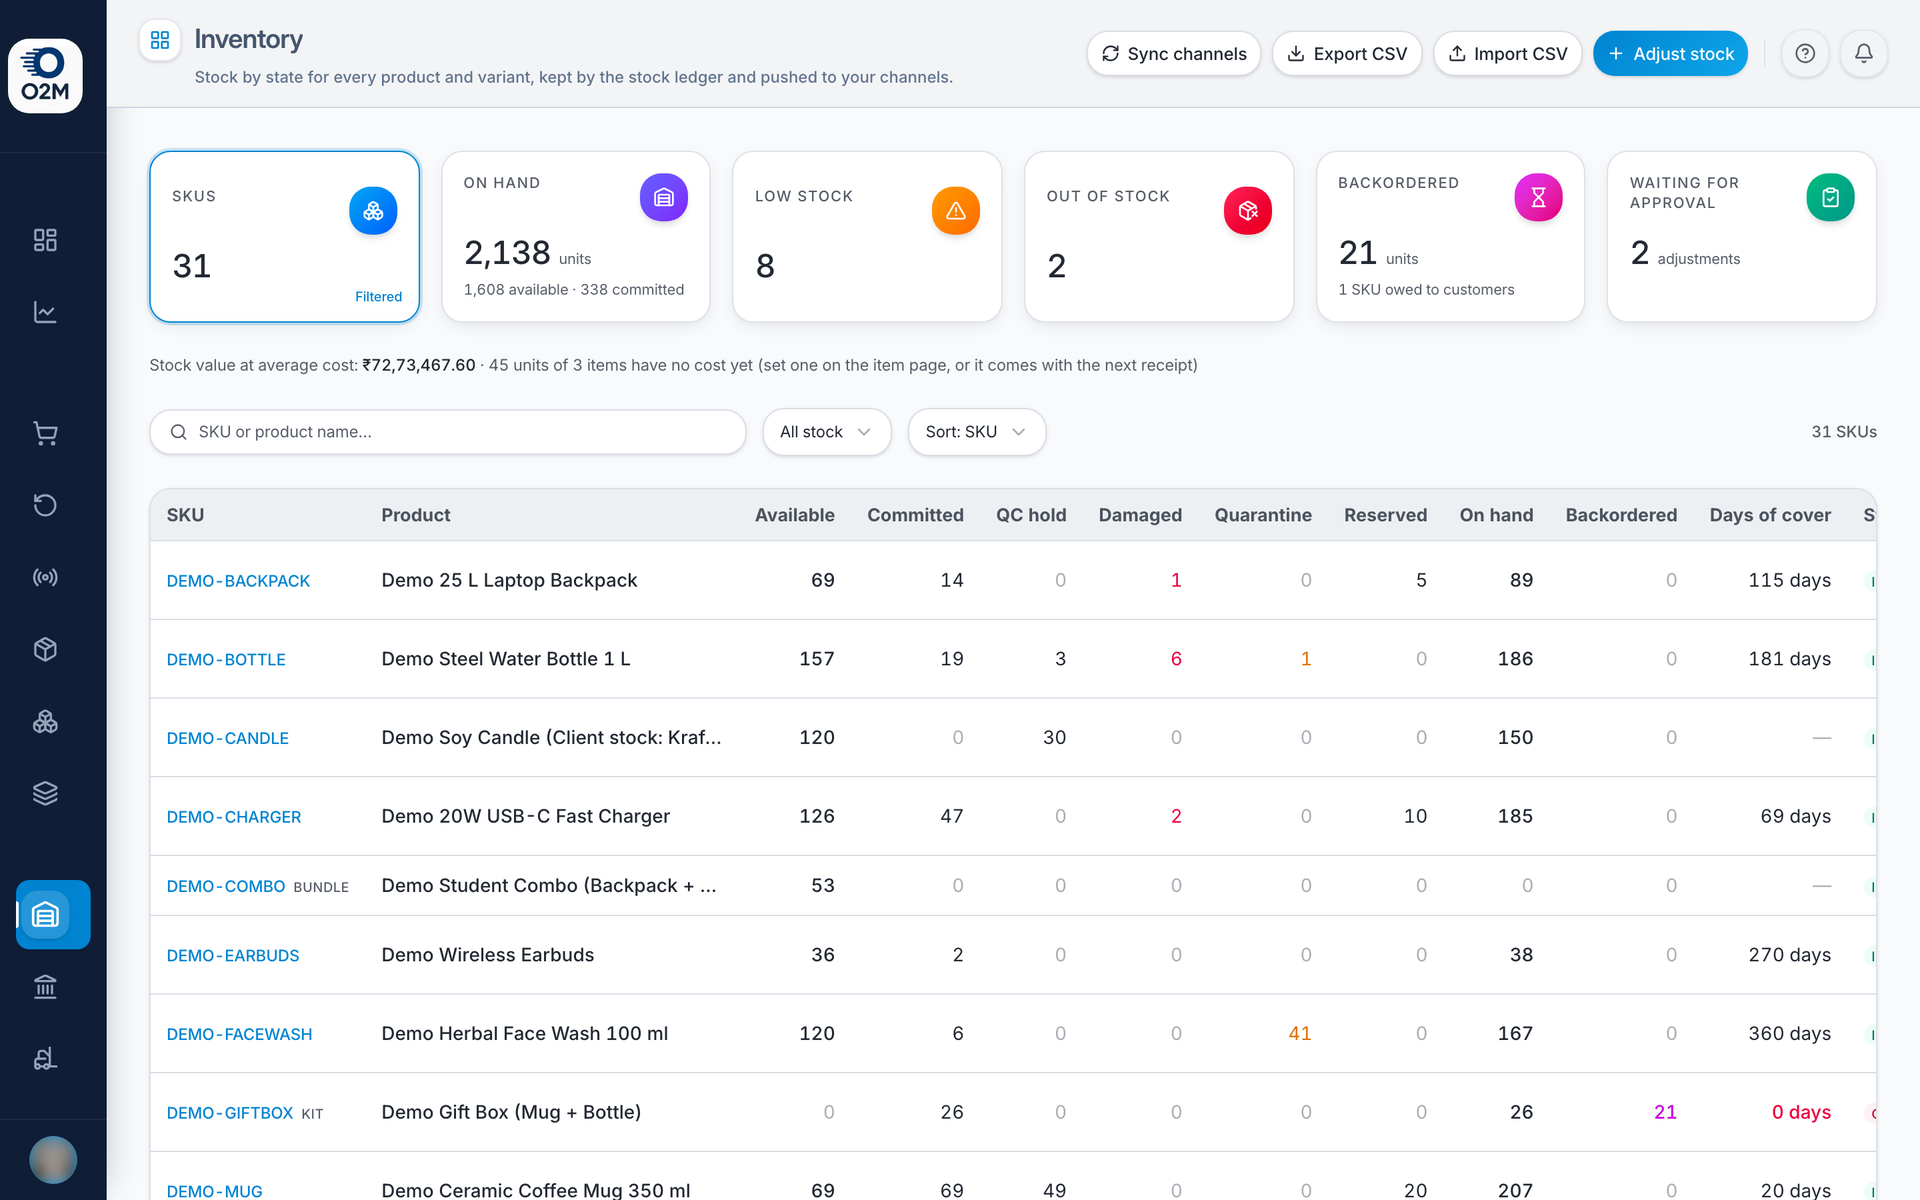This screenshot has height=1200, width=1920.
Task: Open returns circular-arrow icon in sidebar
Action: point(45,505)
